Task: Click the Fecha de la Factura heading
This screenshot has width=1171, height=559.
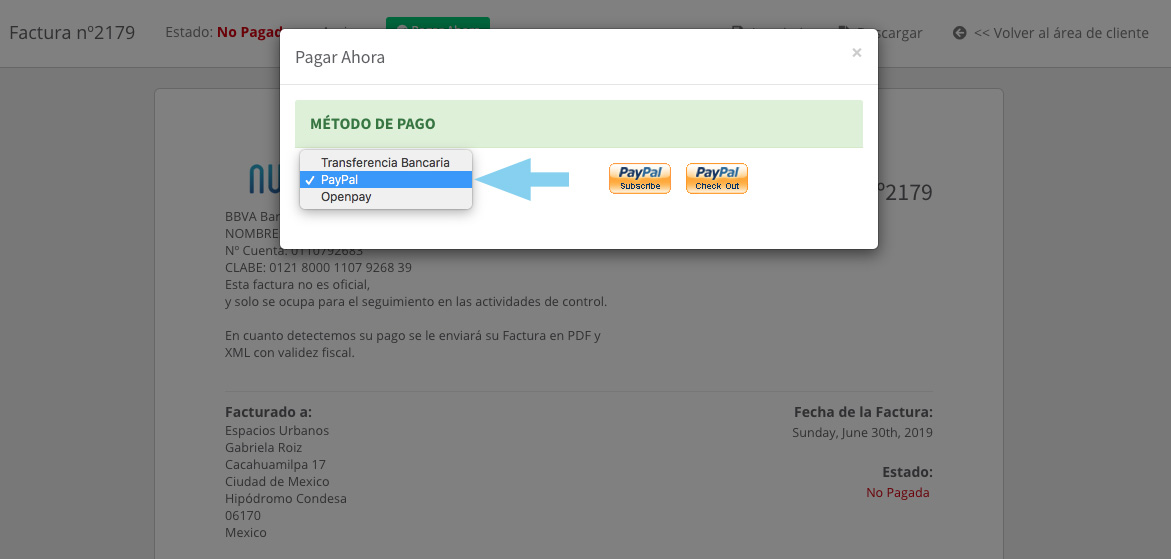Action: [863, 412]
